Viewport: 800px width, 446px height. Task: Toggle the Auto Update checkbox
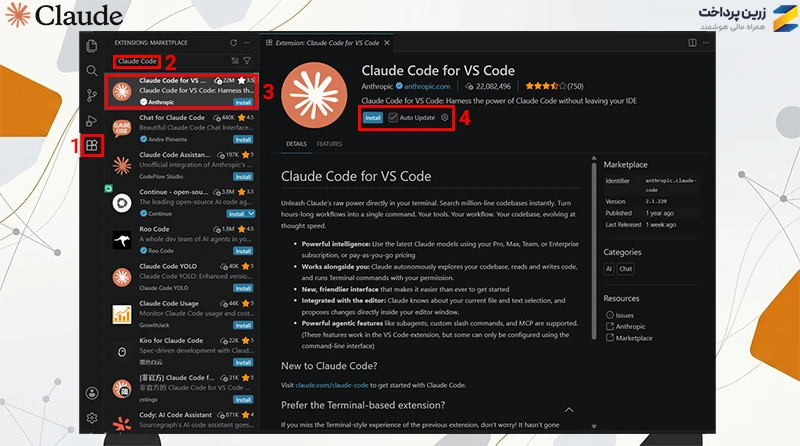click(392, 118)
